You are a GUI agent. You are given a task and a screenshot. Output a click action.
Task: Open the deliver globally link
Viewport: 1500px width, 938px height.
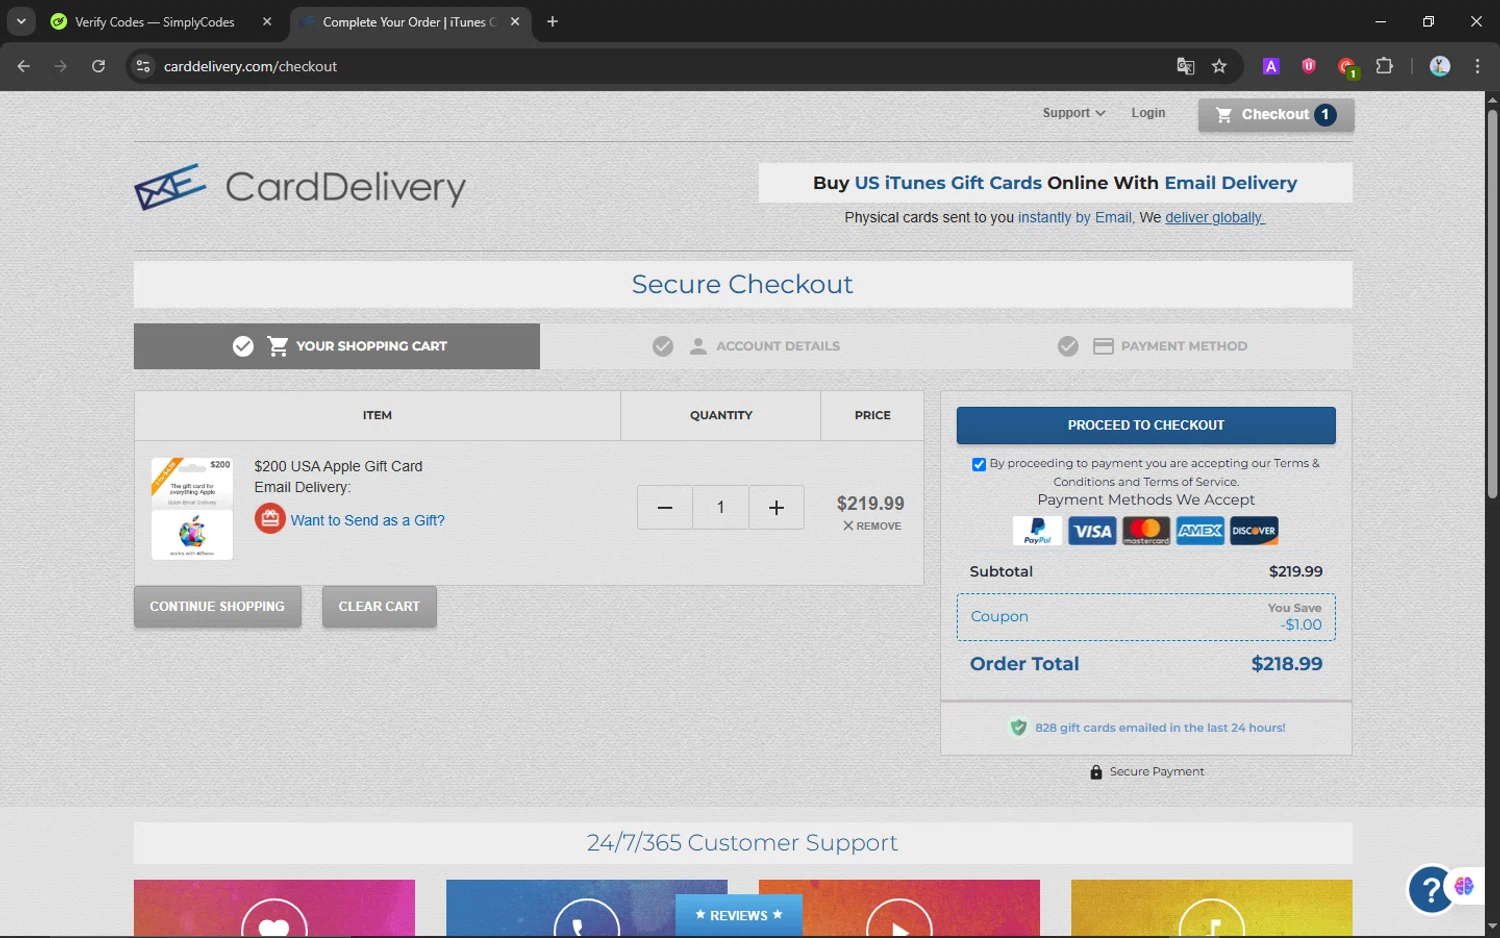[x=1214, y=217]
